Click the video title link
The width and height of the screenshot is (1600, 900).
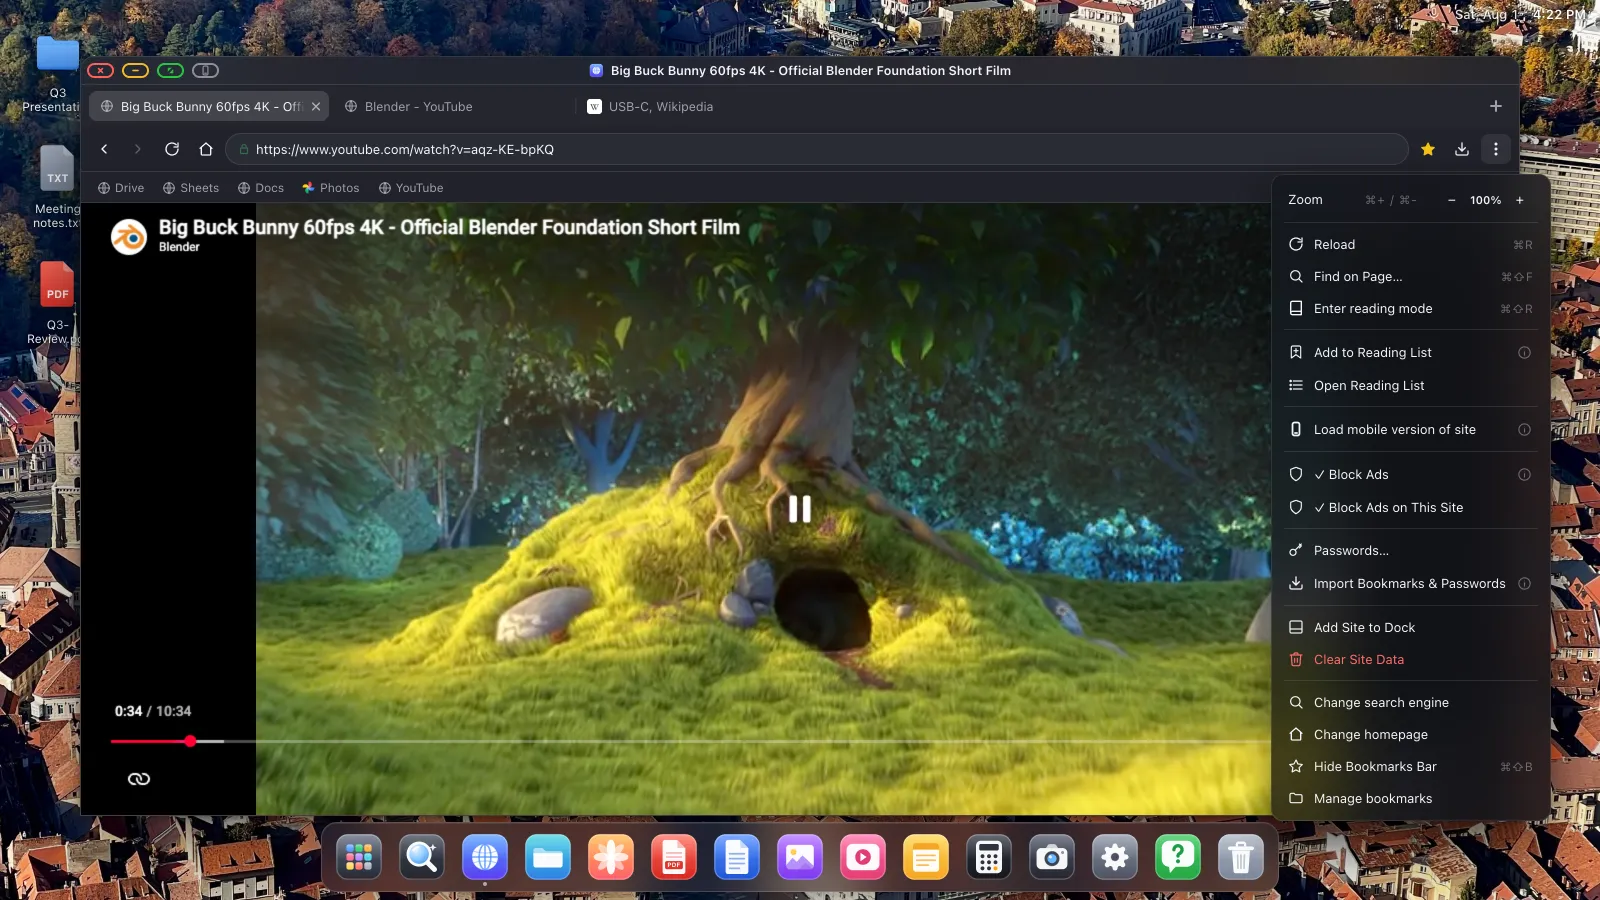coord(449,227)
